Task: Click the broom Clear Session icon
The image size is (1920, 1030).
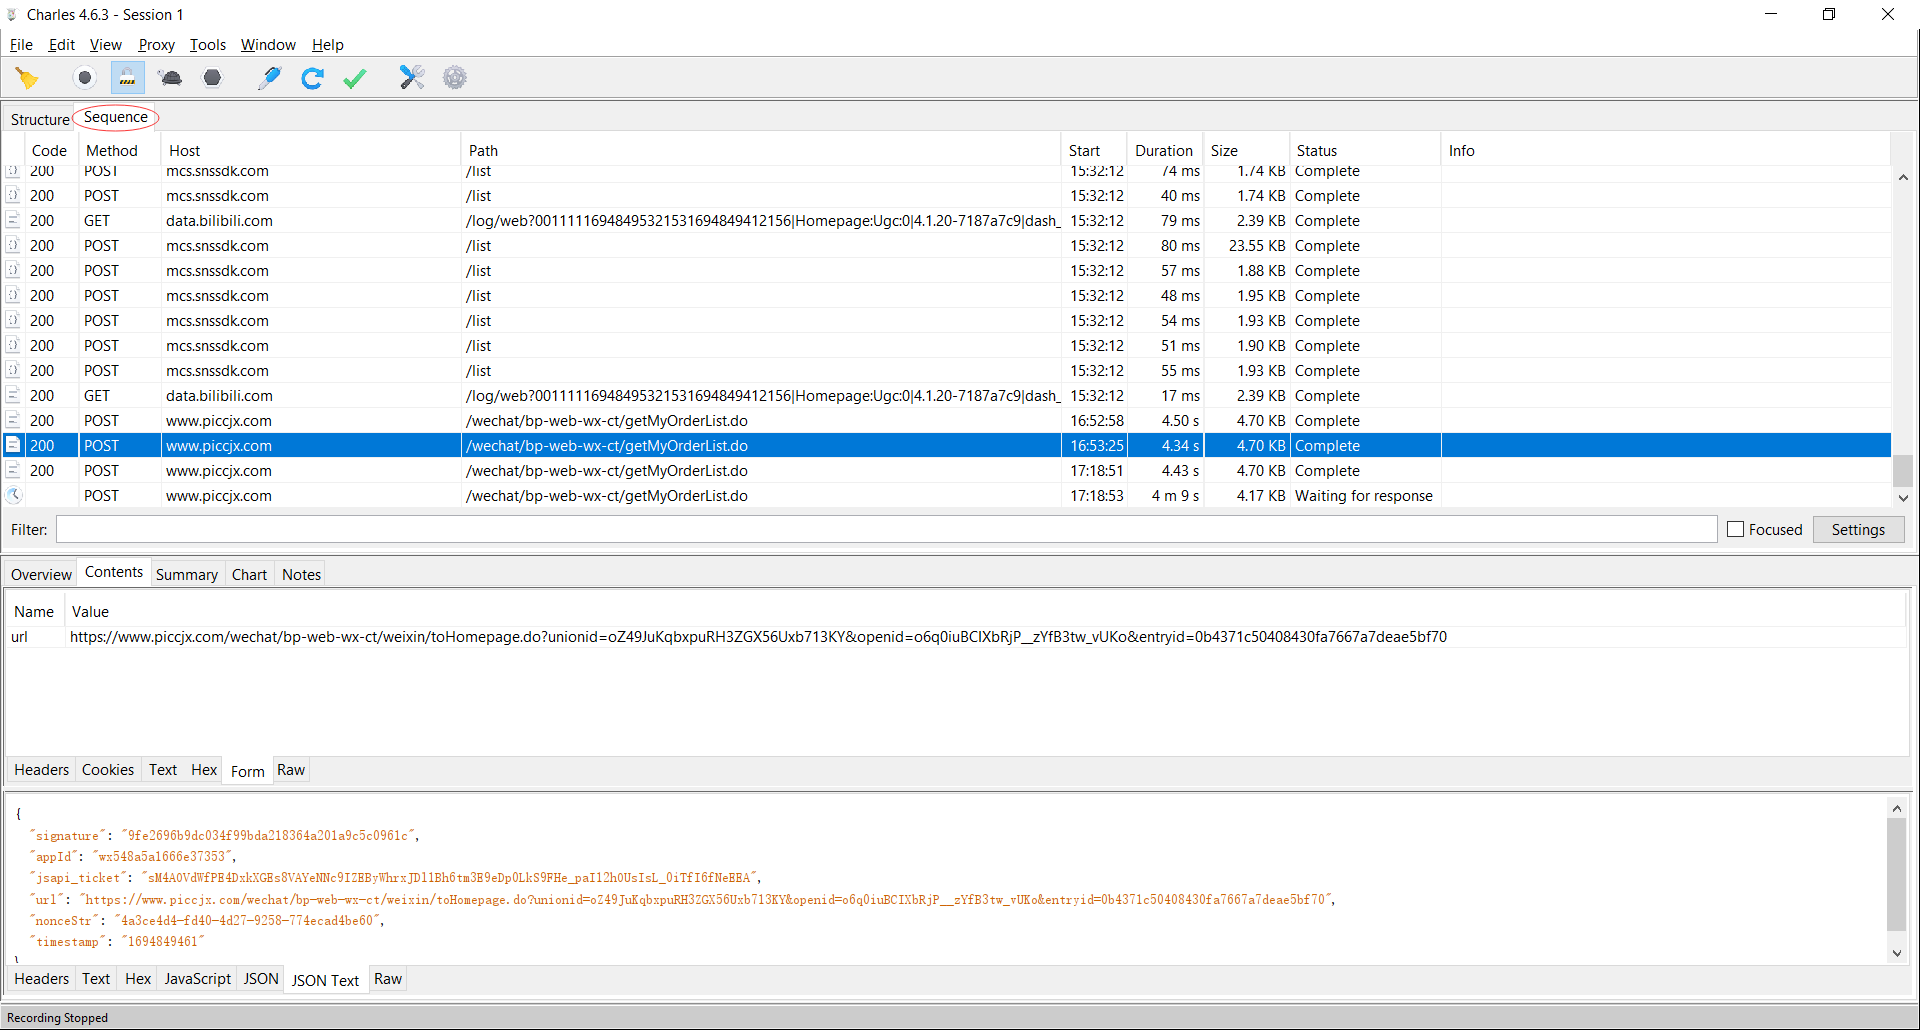Action: 27,78
